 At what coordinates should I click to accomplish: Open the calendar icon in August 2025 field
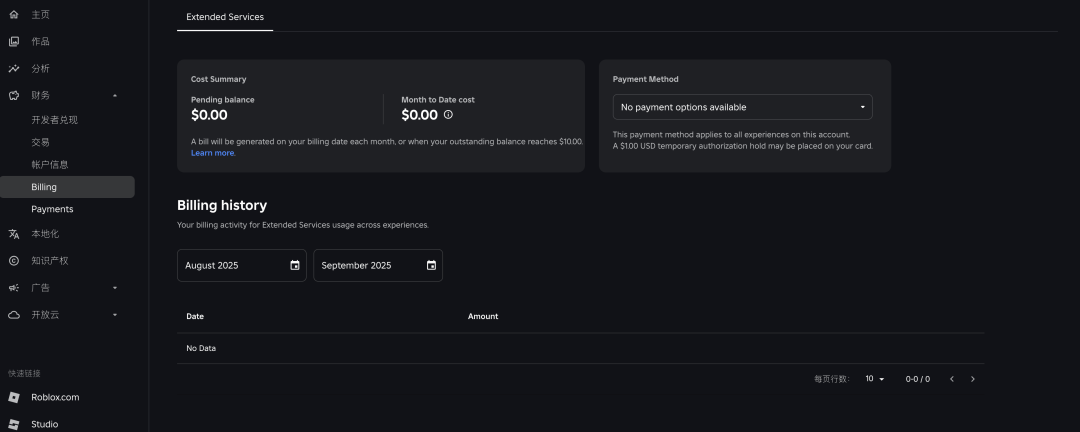click(295, 265)
